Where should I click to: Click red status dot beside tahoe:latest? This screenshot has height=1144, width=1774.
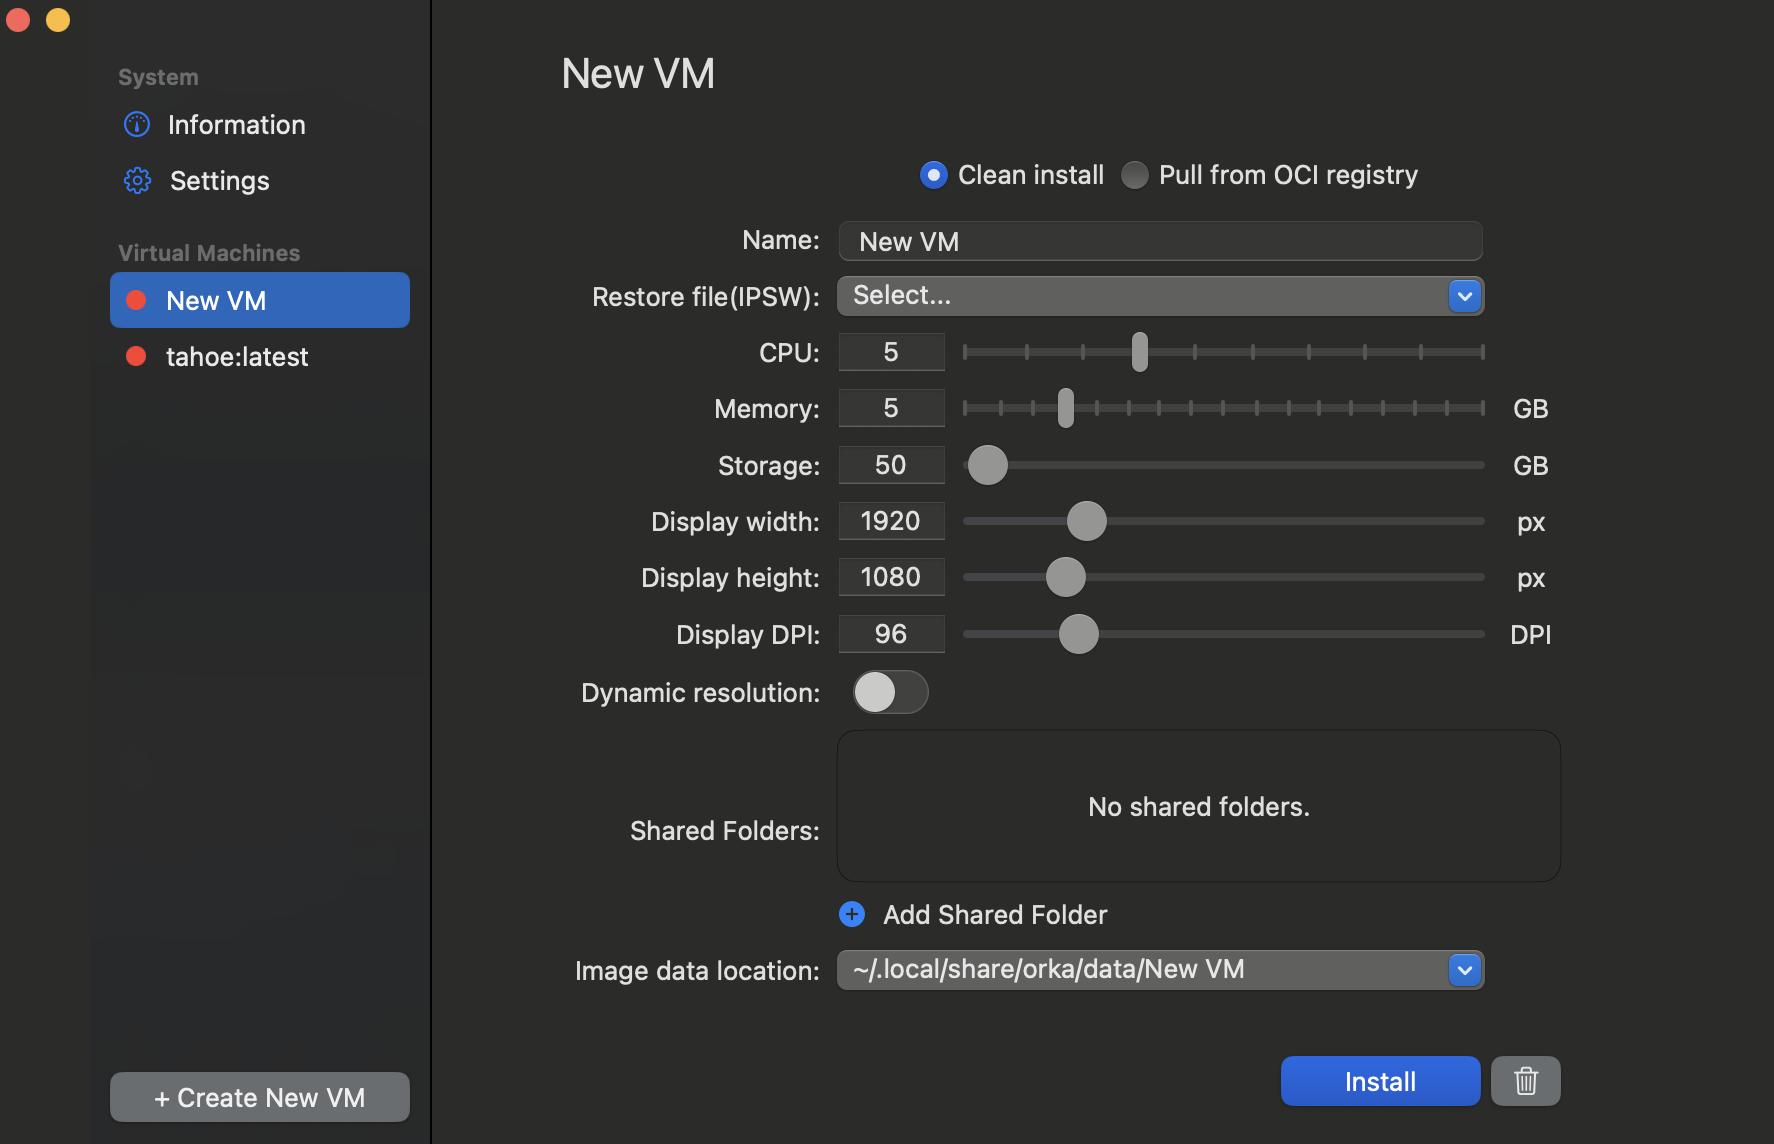137,357
